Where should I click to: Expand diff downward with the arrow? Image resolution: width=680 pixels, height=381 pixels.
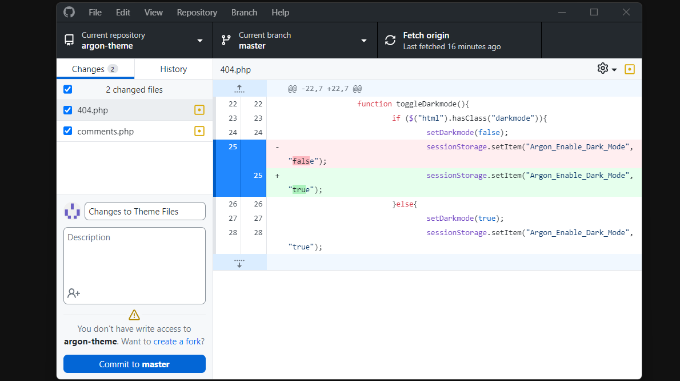[x=239, y=263]
